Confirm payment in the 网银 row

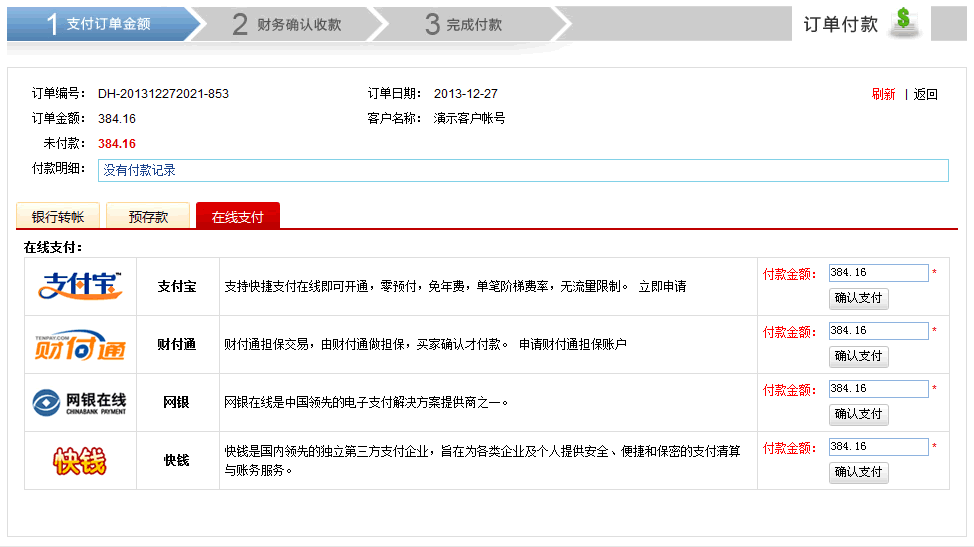coord(858,414)
